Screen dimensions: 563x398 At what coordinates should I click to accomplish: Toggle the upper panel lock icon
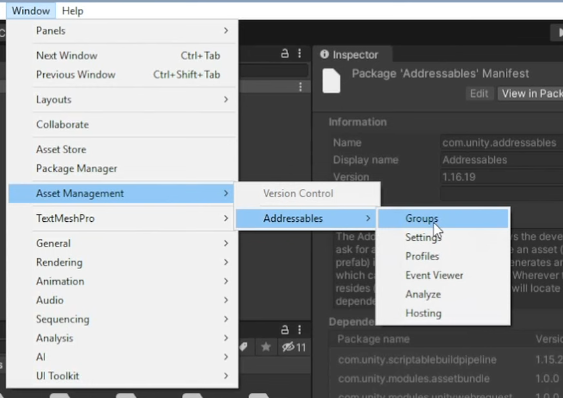click(285, 54)
